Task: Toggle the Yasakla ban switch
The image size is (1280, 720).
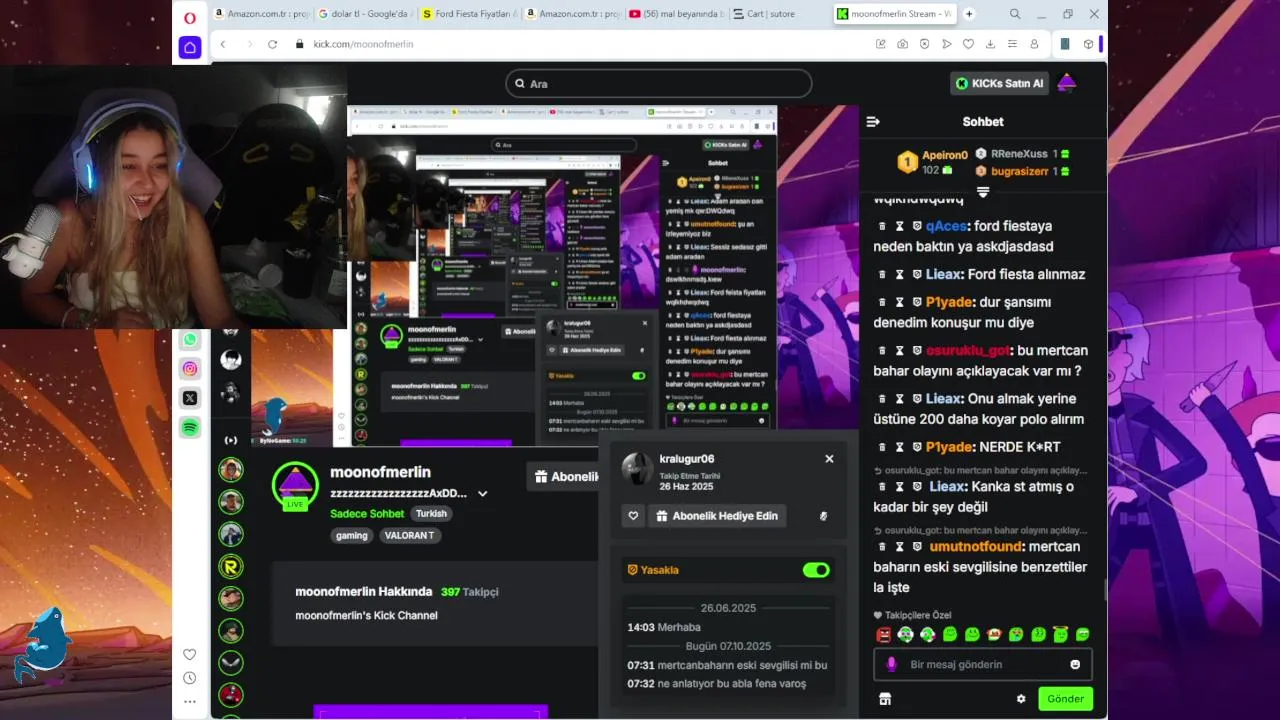Action: pos(816,570)
